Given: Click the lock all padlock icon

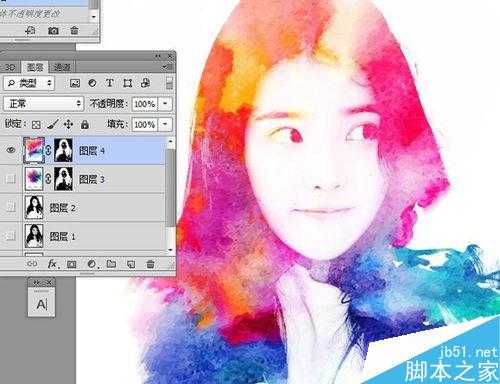Looking at the screenshot, I should (x=85, y=124).
